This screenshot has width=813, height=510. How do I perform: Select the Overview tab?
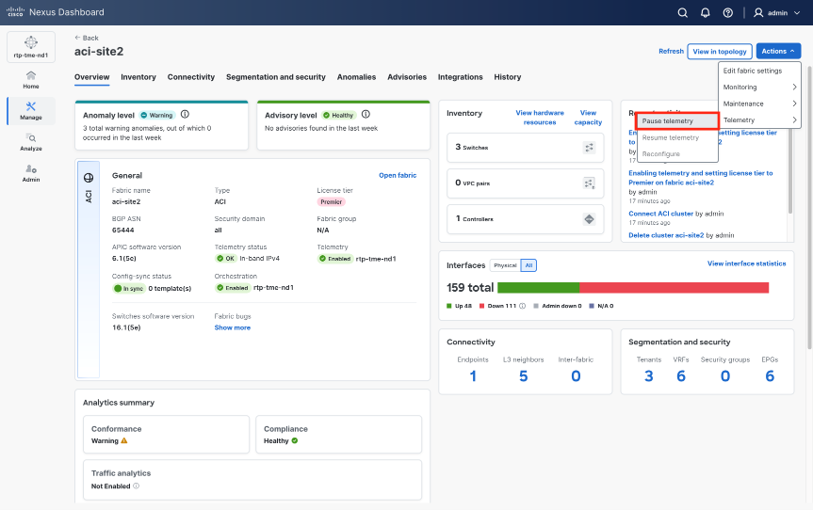pyautogui.click(x=92, y=77)
